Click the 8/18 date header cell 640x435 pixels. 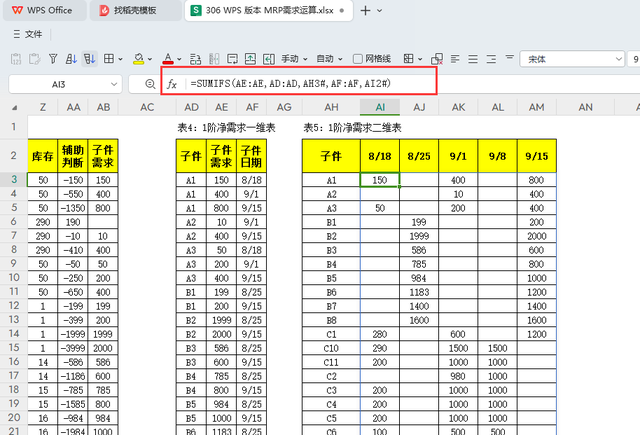tap(380, 156)
